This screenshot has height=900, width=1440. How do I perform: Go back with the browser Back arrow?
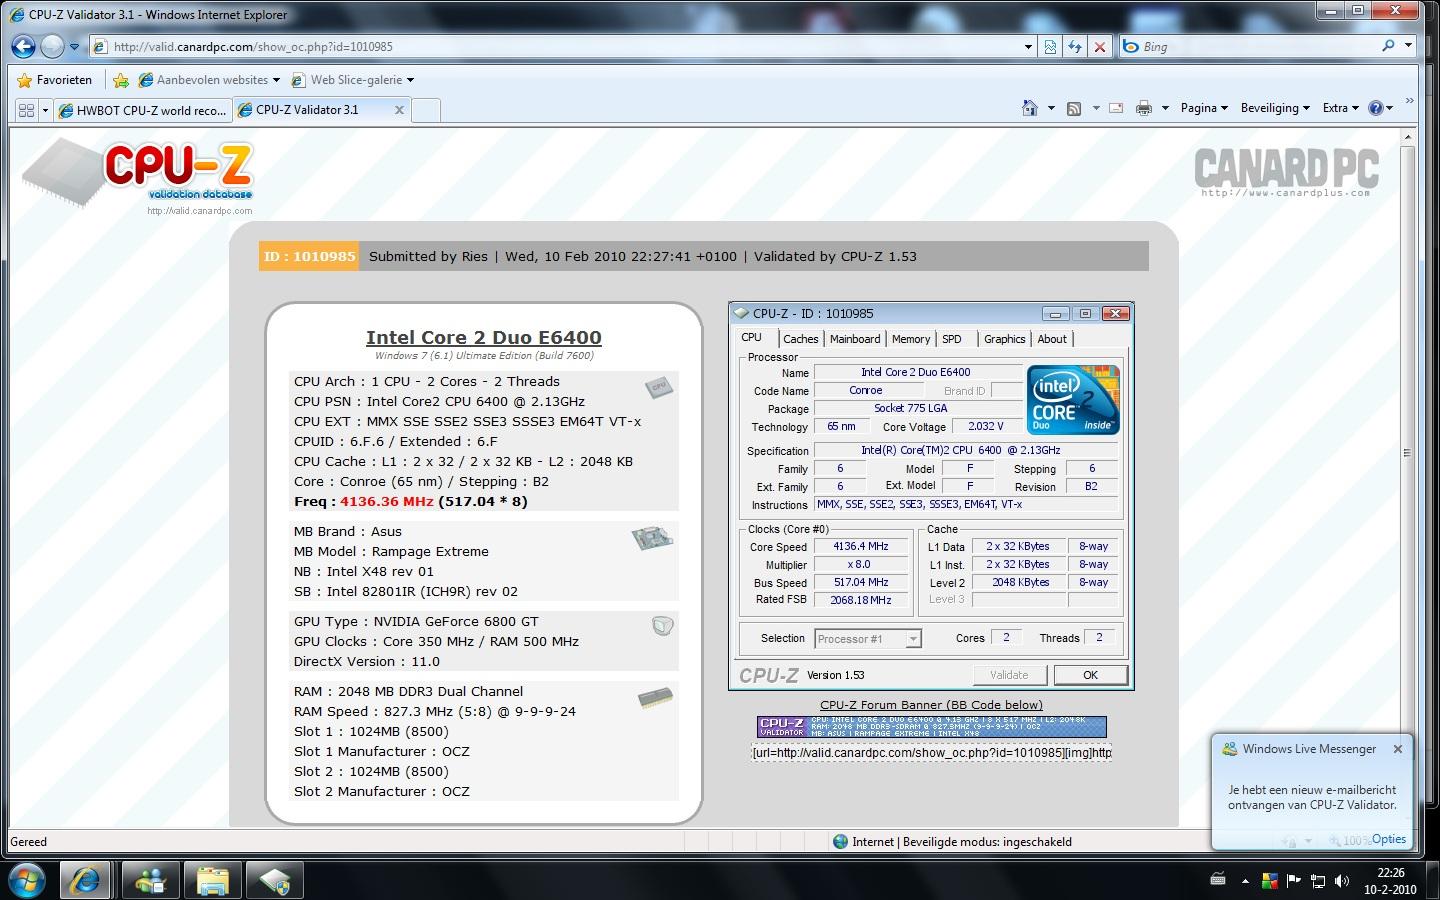(24, 46)
